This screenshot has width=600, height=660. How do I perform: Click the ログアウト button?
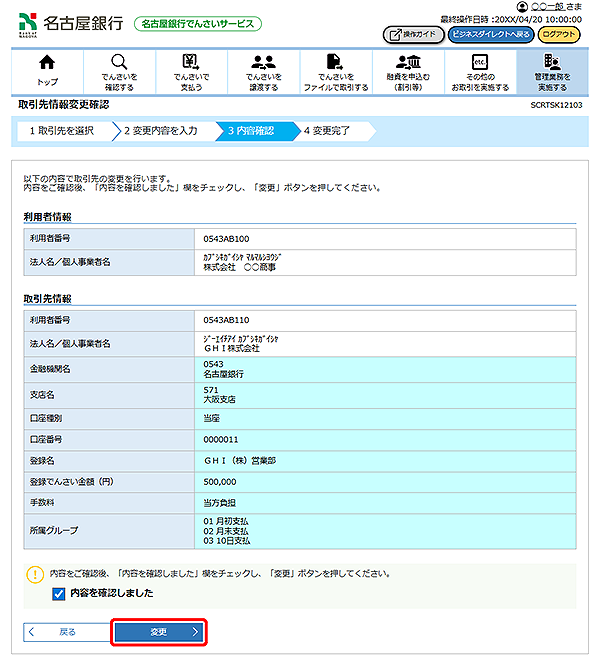[558, 34]
